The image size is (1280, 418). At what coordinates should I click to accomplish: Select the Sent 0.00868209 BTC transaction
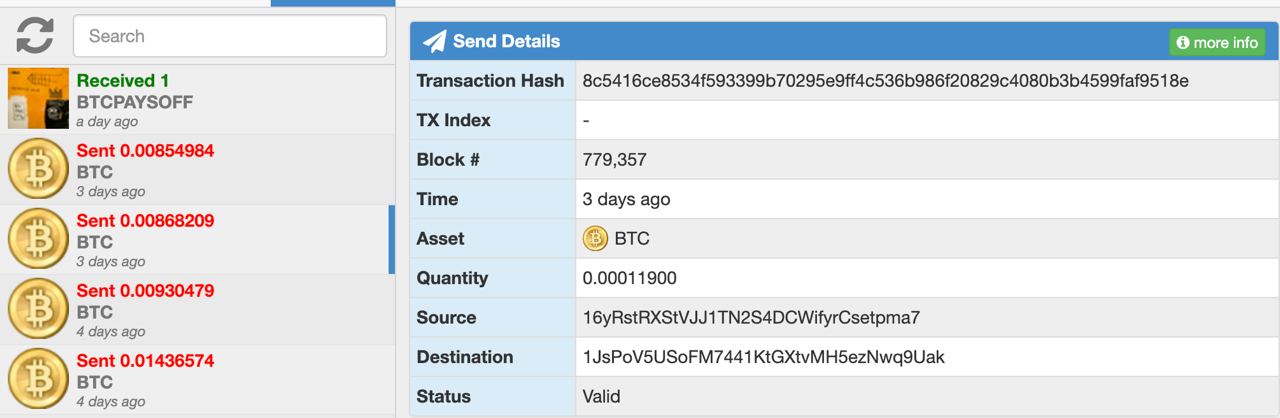[197, 240]
